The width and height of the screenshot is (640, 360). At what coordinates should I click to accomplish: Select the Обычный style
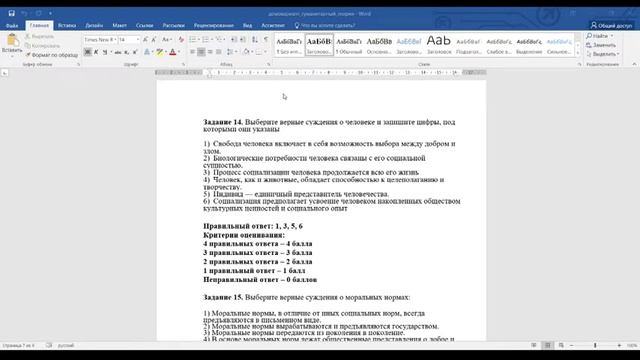pos(349,45)
